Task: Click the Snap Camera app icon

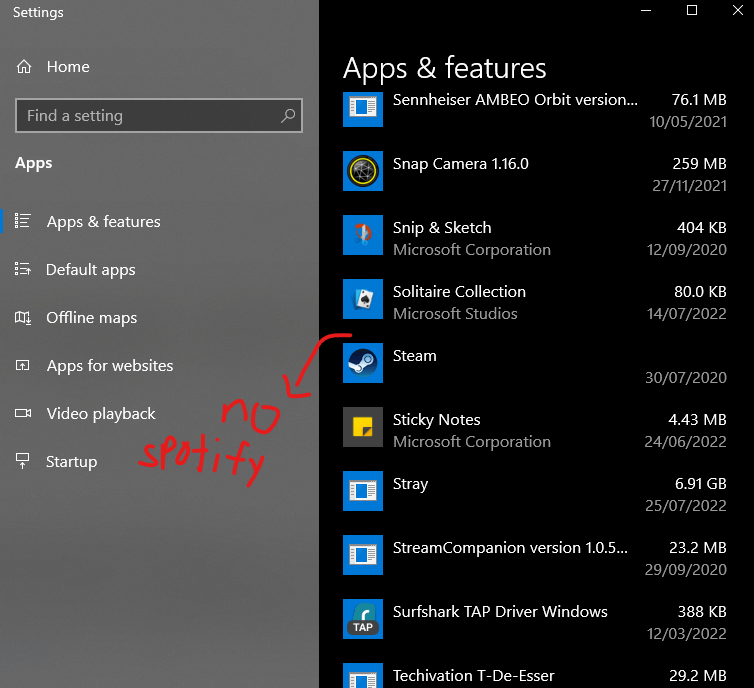Action: click(363, 171)
